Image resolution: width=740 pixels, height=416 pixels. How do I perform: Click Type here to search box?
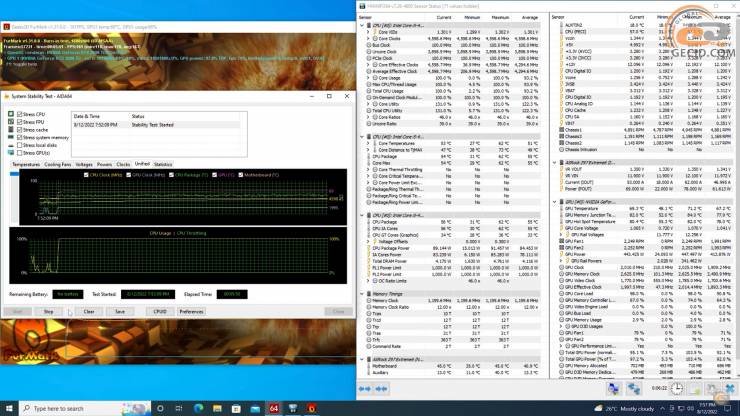tap(85, 408)
